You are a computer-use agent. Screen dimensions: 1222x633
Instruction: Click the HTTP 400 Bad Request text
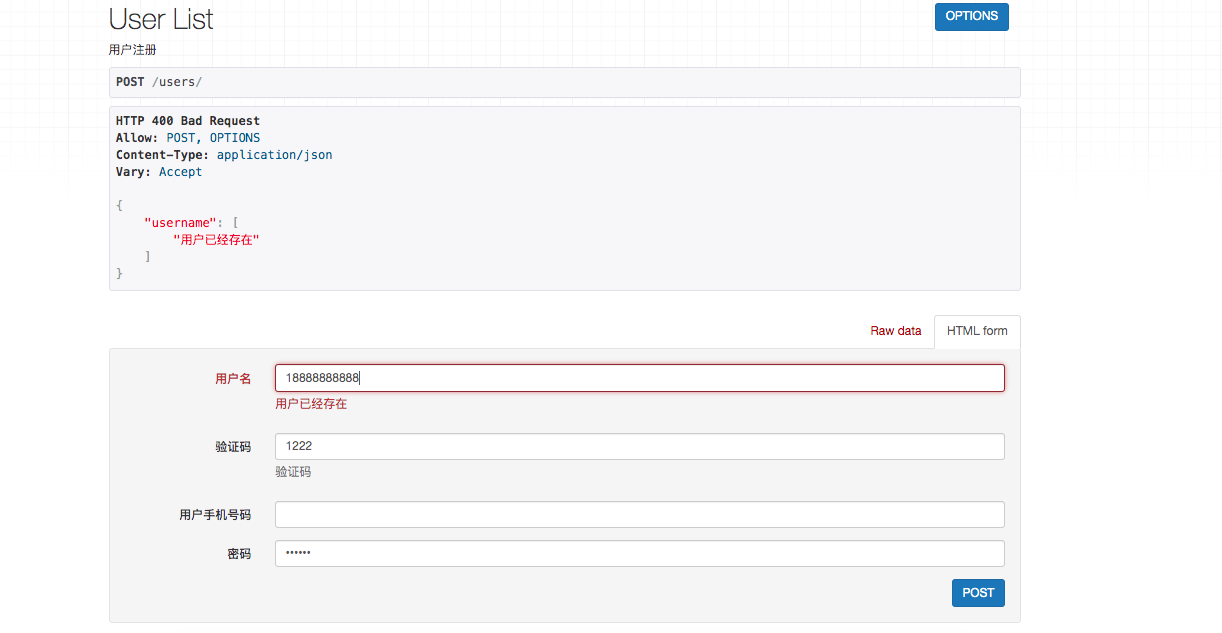pos(188,121)
